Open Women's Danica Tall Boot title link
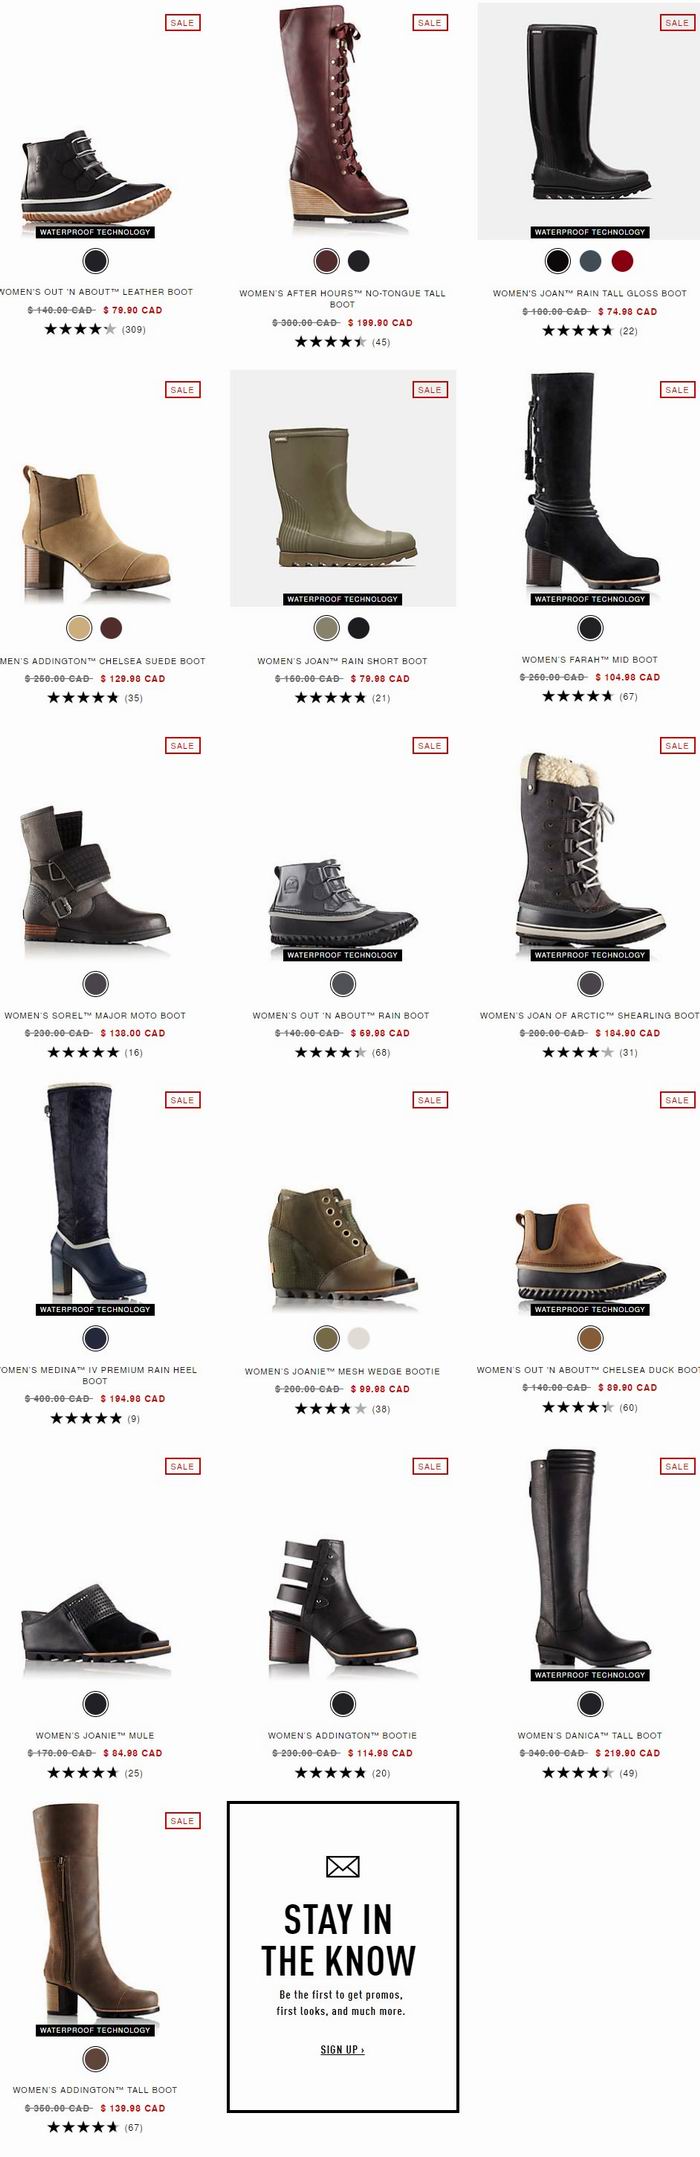The height and width of the screenshot is (2157, 700). 589,1735
